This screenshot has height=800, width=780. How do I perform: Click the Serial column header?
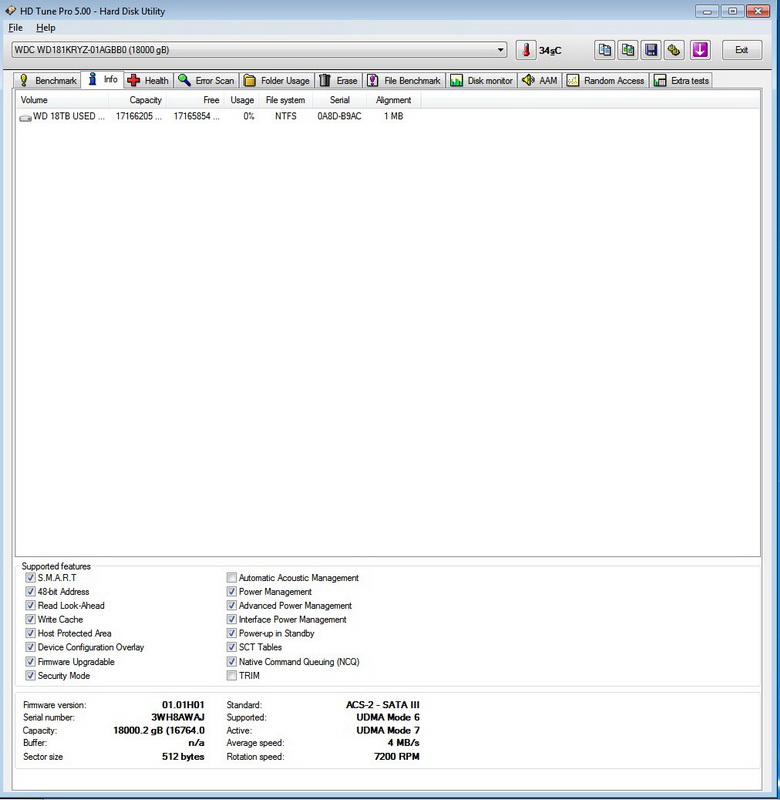[340, 100]
